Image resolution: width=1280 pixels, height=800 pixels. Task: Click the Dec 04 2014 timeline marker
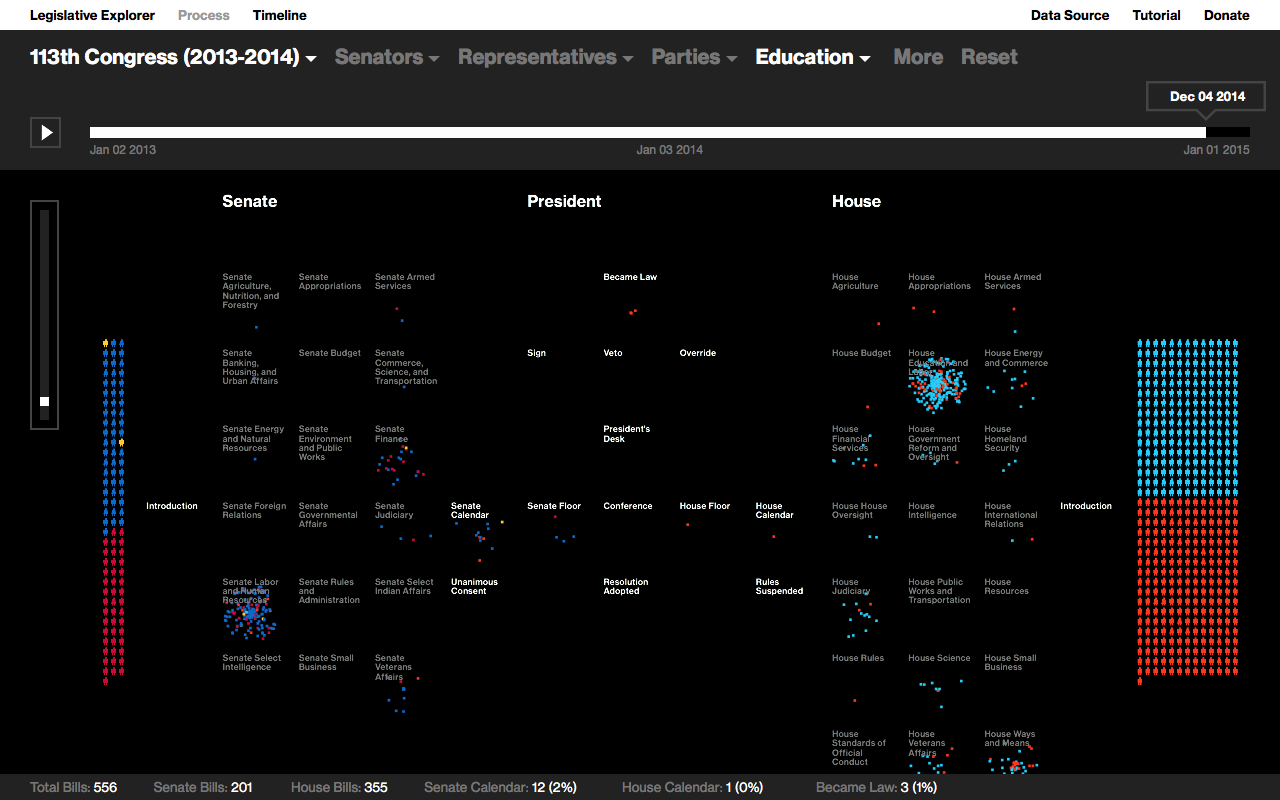tap(1205, 96)
